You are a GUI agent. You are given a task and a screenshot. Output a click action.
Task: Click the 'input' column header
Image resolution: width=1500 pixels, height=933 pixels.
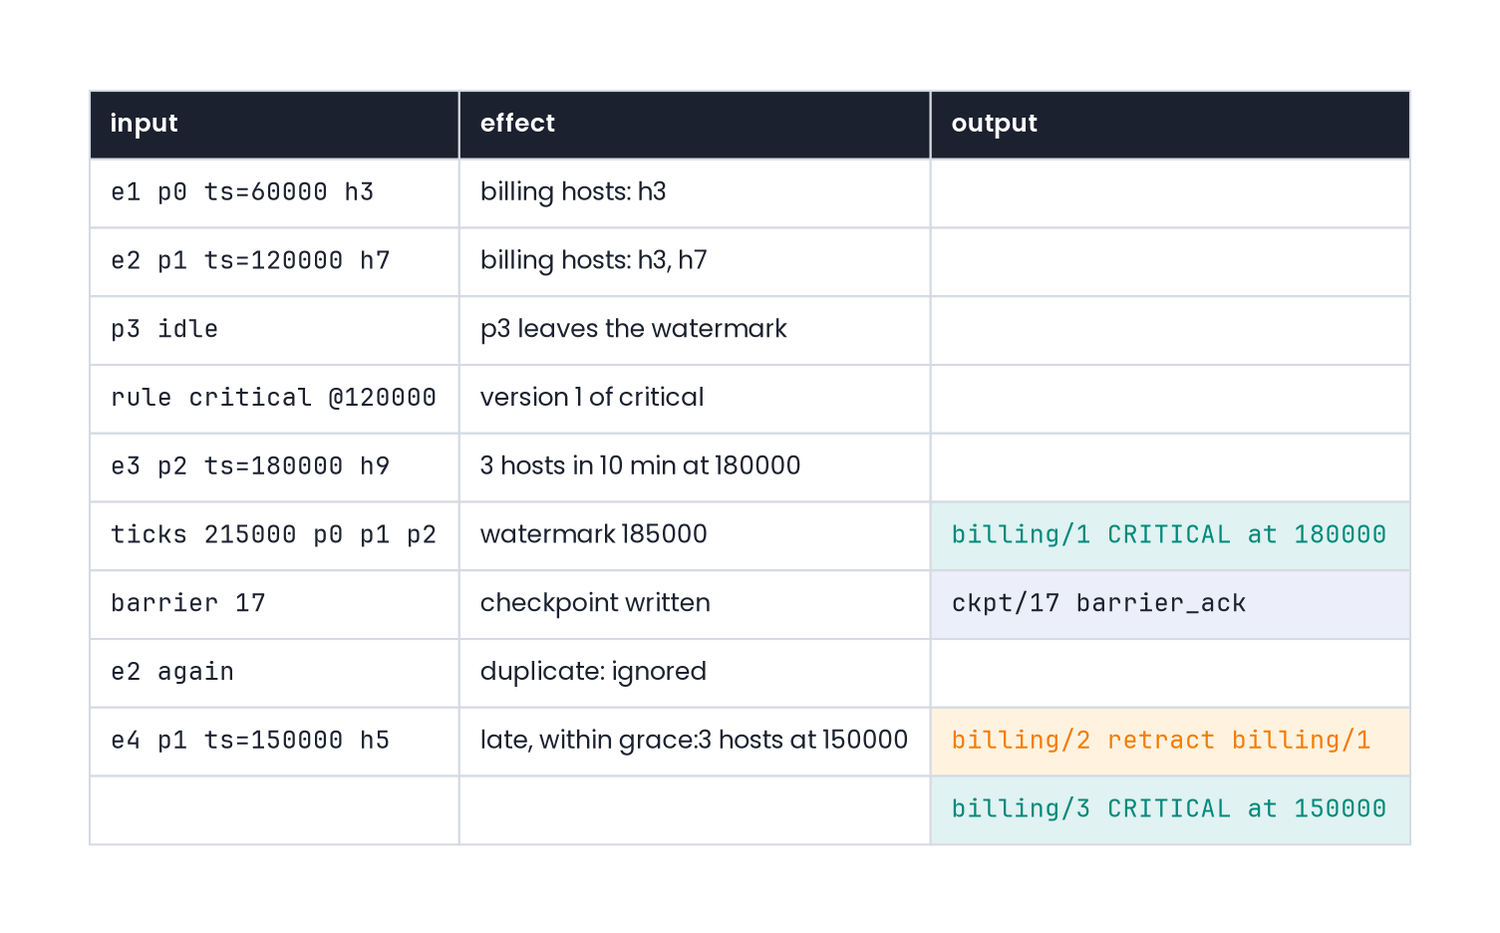point(274,124)
